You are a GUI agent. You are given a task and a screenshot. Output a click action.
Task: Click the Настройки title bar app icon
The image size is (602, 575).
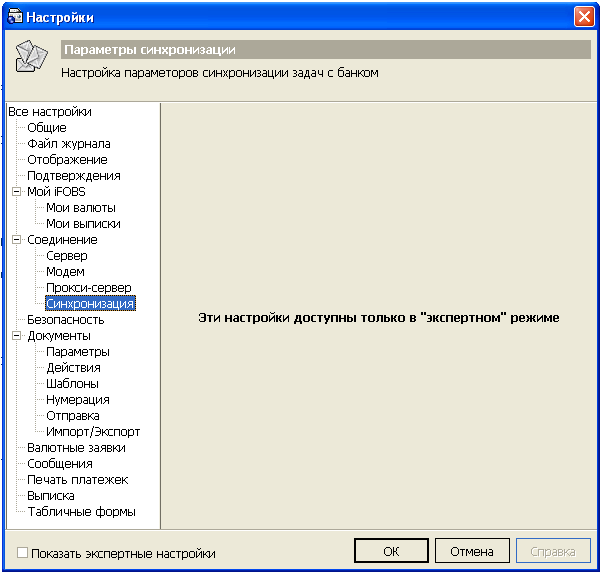pos(15,17)
